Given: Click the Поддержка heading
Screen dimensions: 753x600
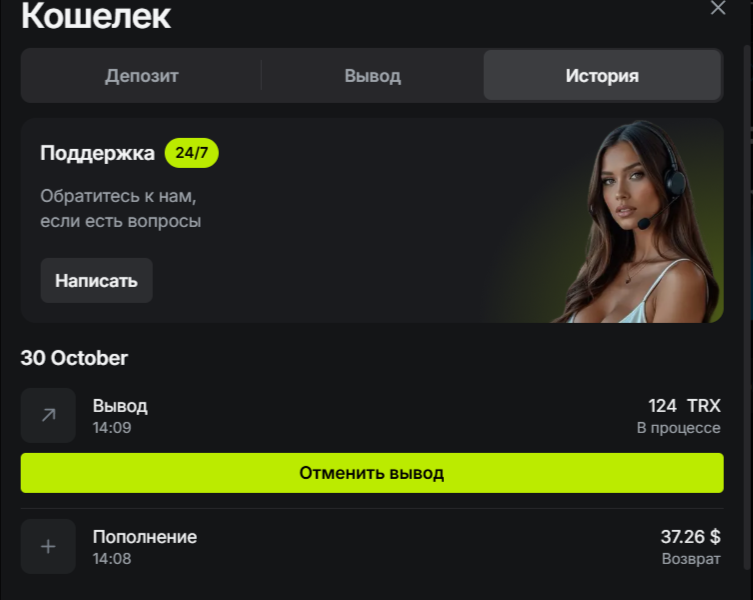Looking at the screenshot, I should [x=97, y=153].
